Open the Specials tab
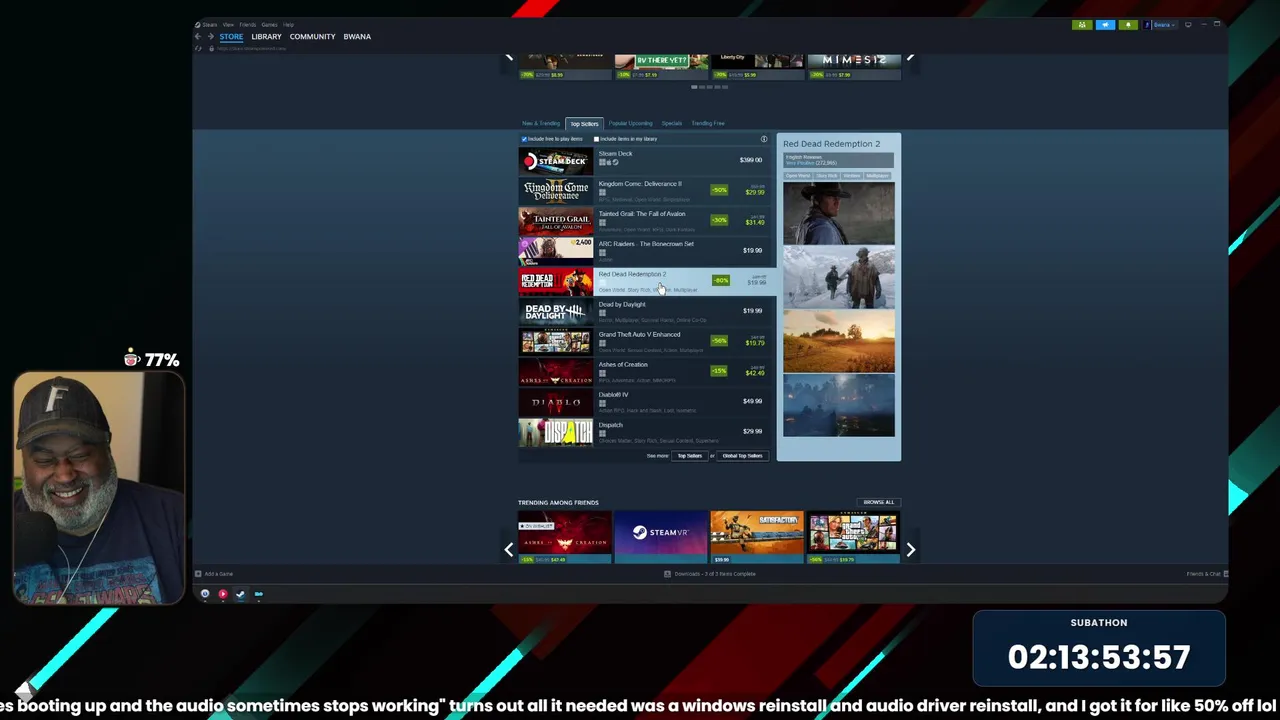 coord(671,123)
